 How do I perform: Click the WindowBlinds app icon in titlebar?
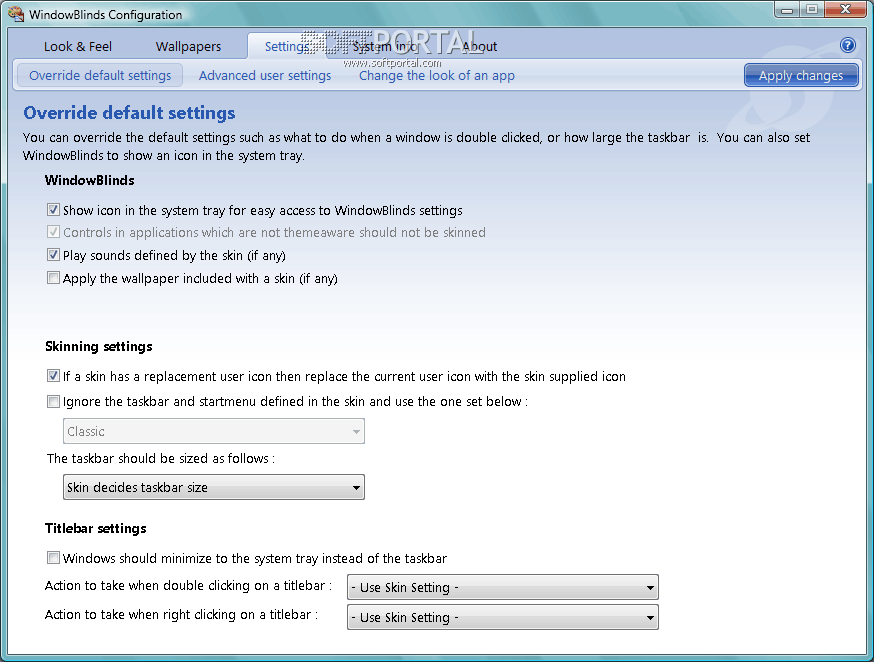(x=16, y=14)
